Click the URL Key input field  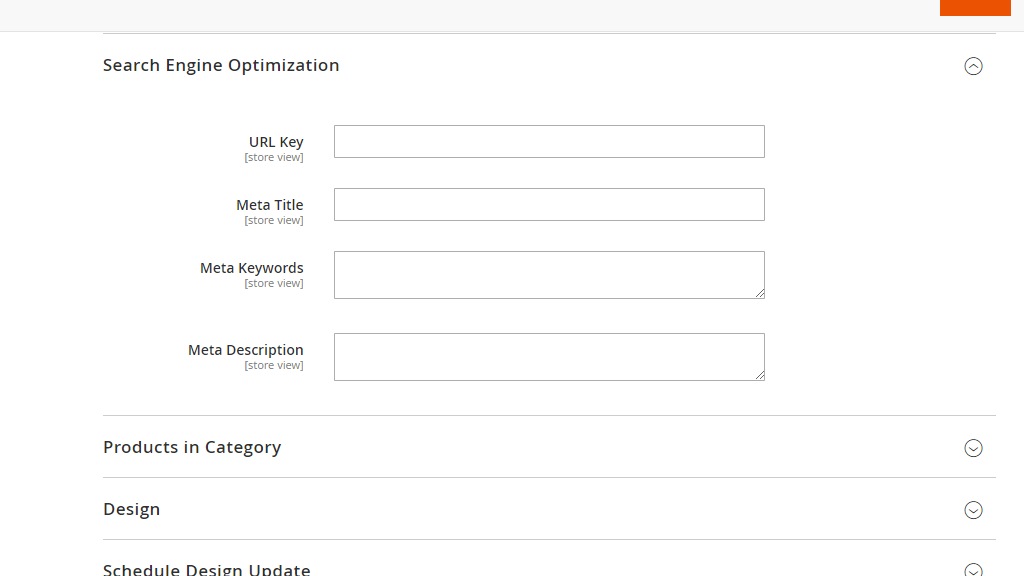point(548,141)
